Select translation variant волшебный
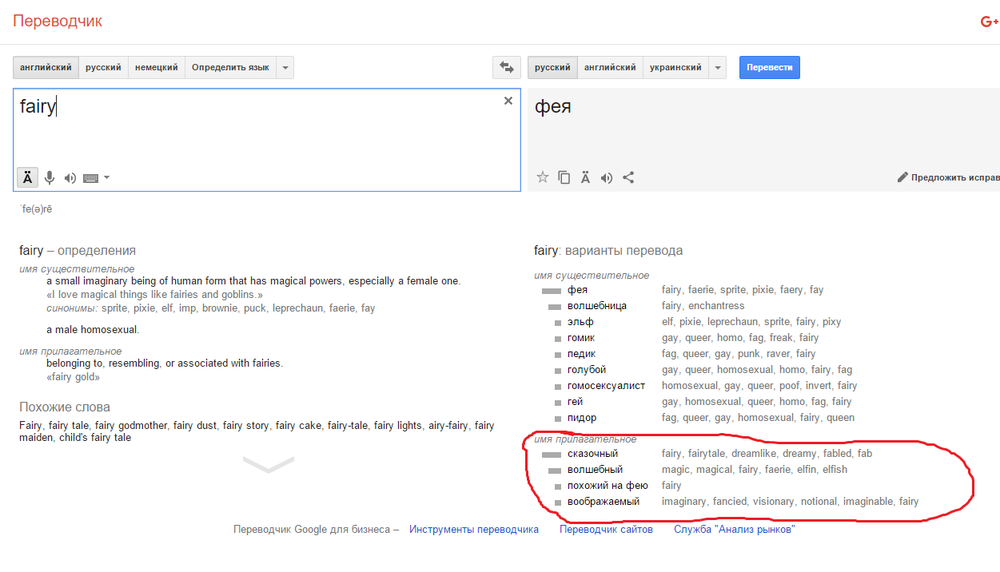Viewport: 1000px width, 572px height. (595, 469)
